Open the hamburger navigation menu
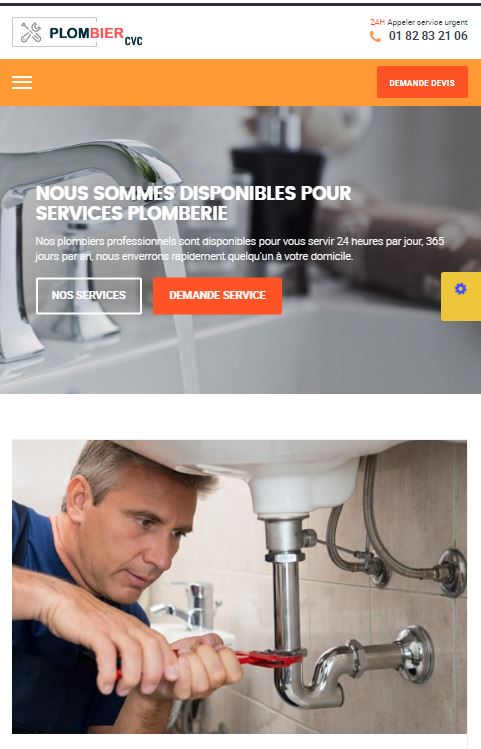The height and width of the screenshot is (749, 481). tap(22, 83)
